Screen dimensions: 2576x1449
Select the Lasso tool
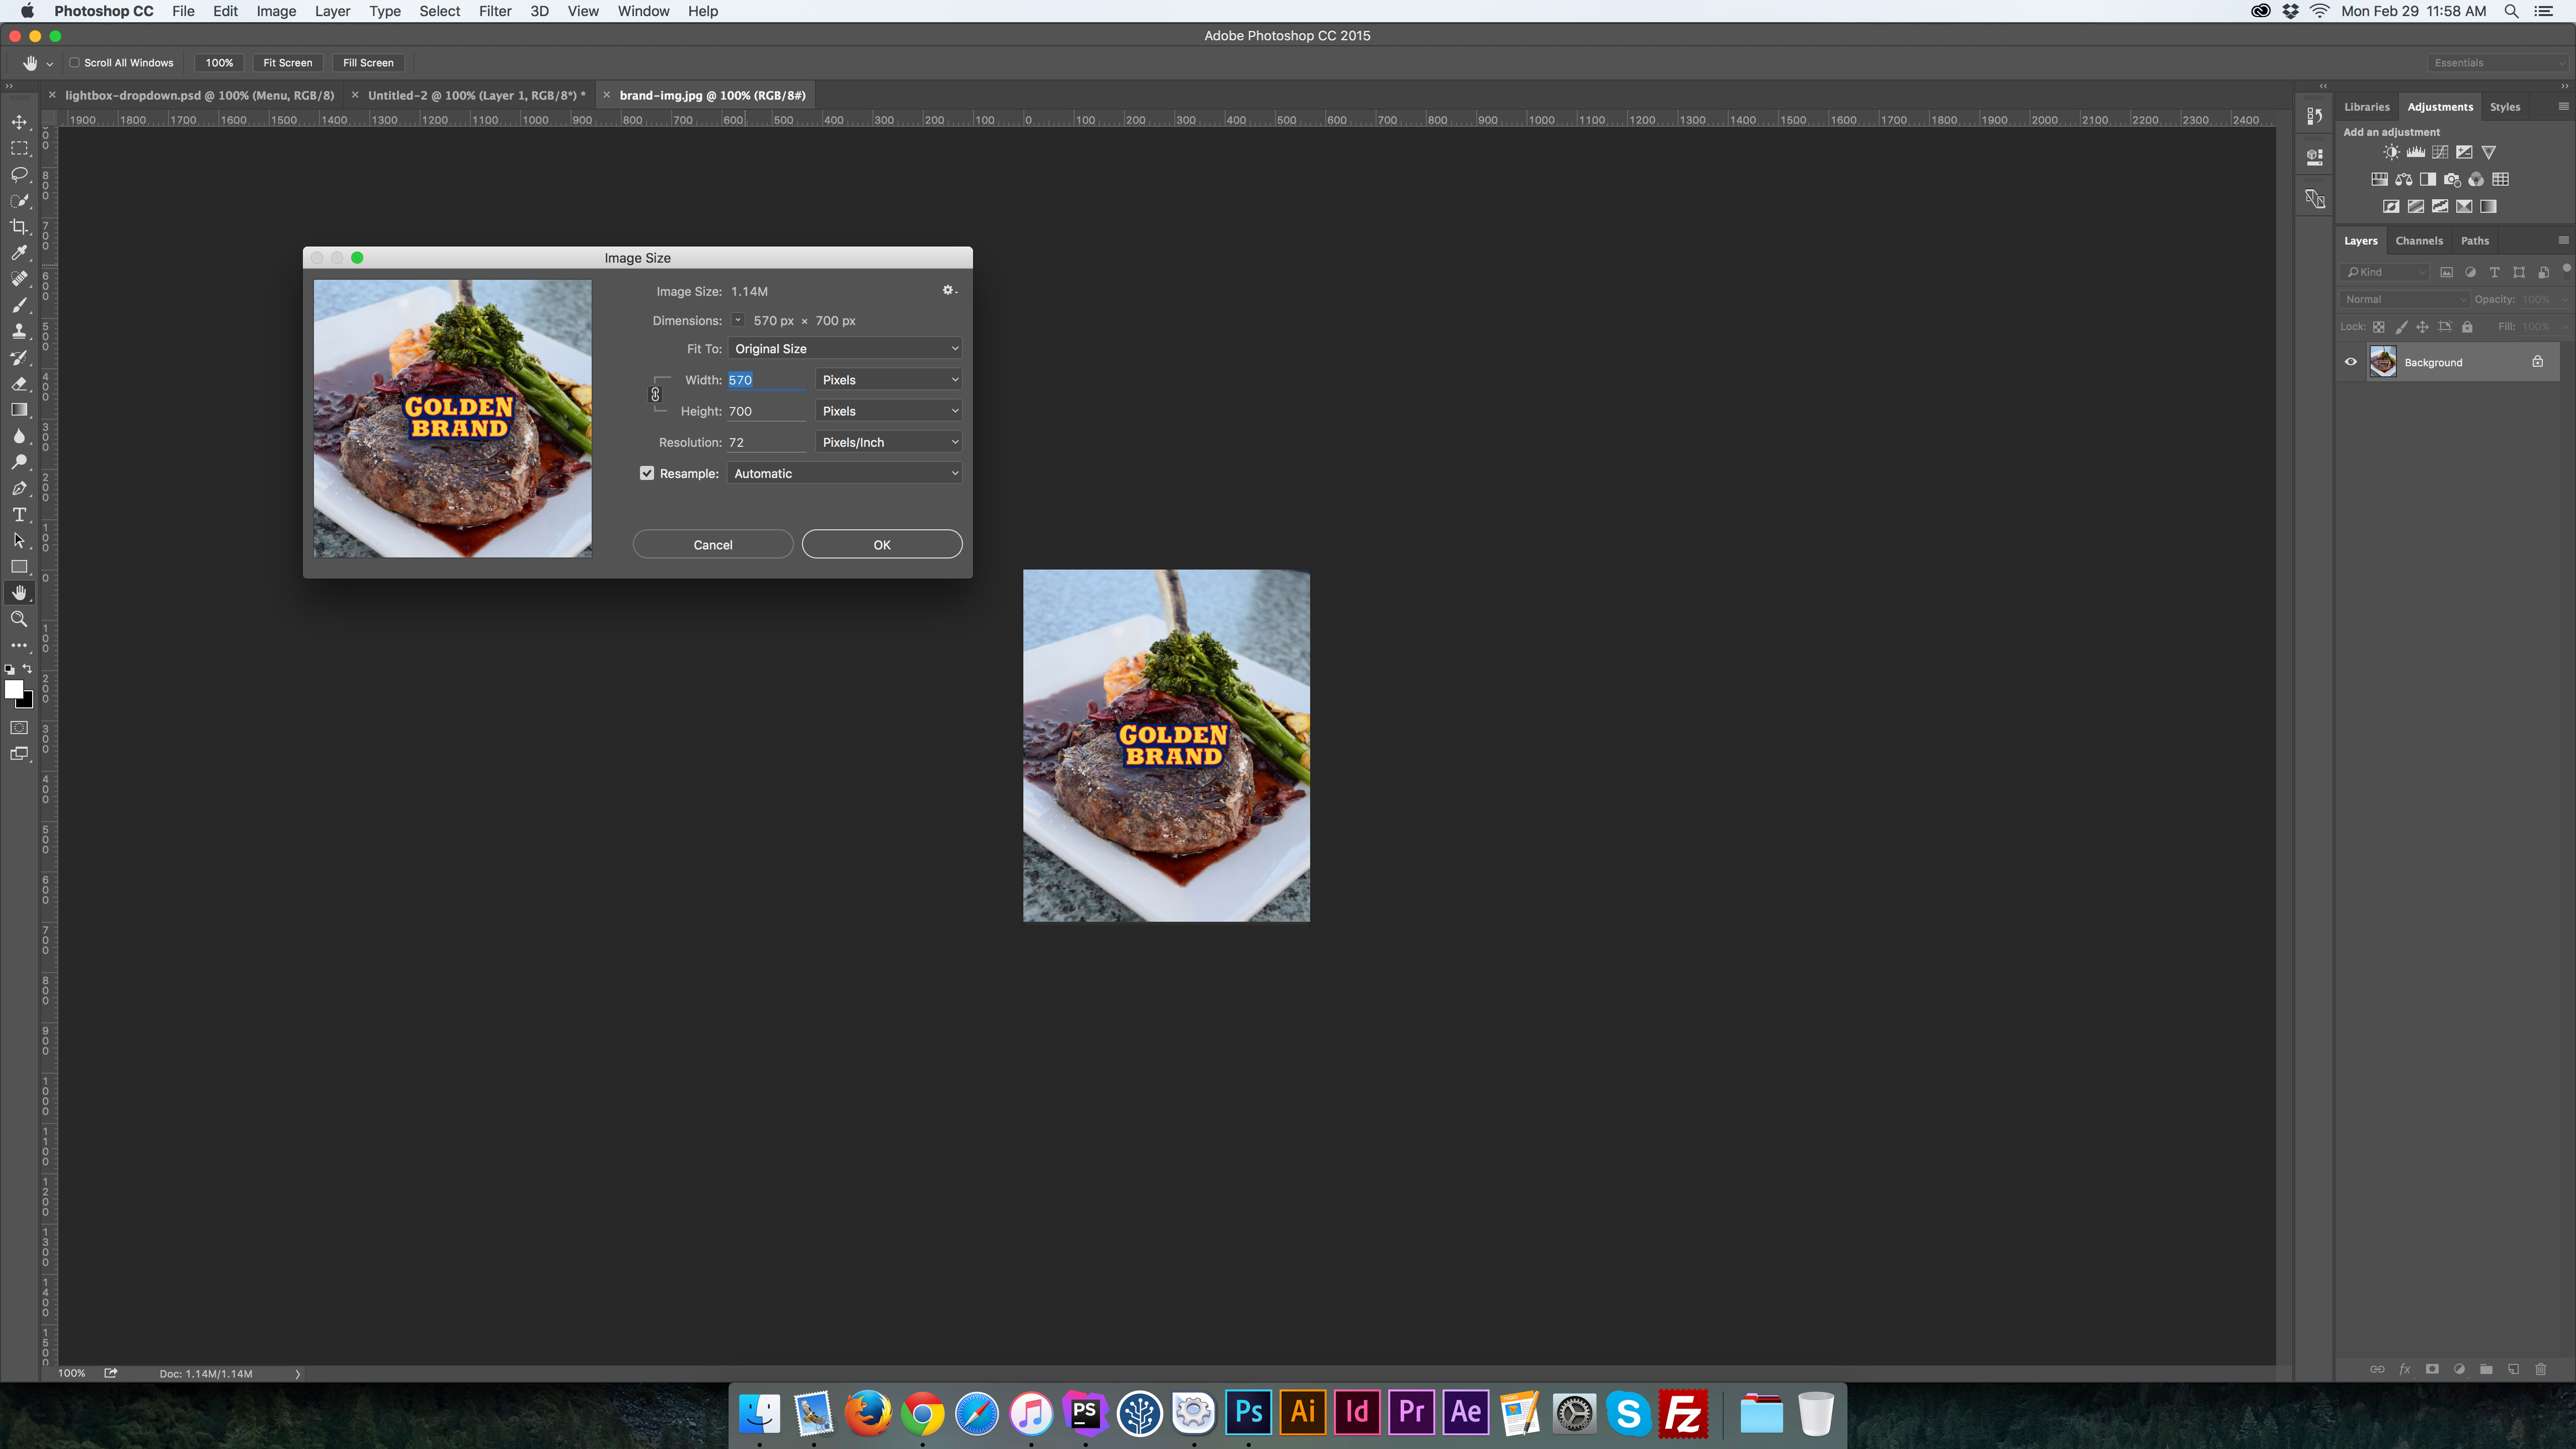click(x=19, y=174)
